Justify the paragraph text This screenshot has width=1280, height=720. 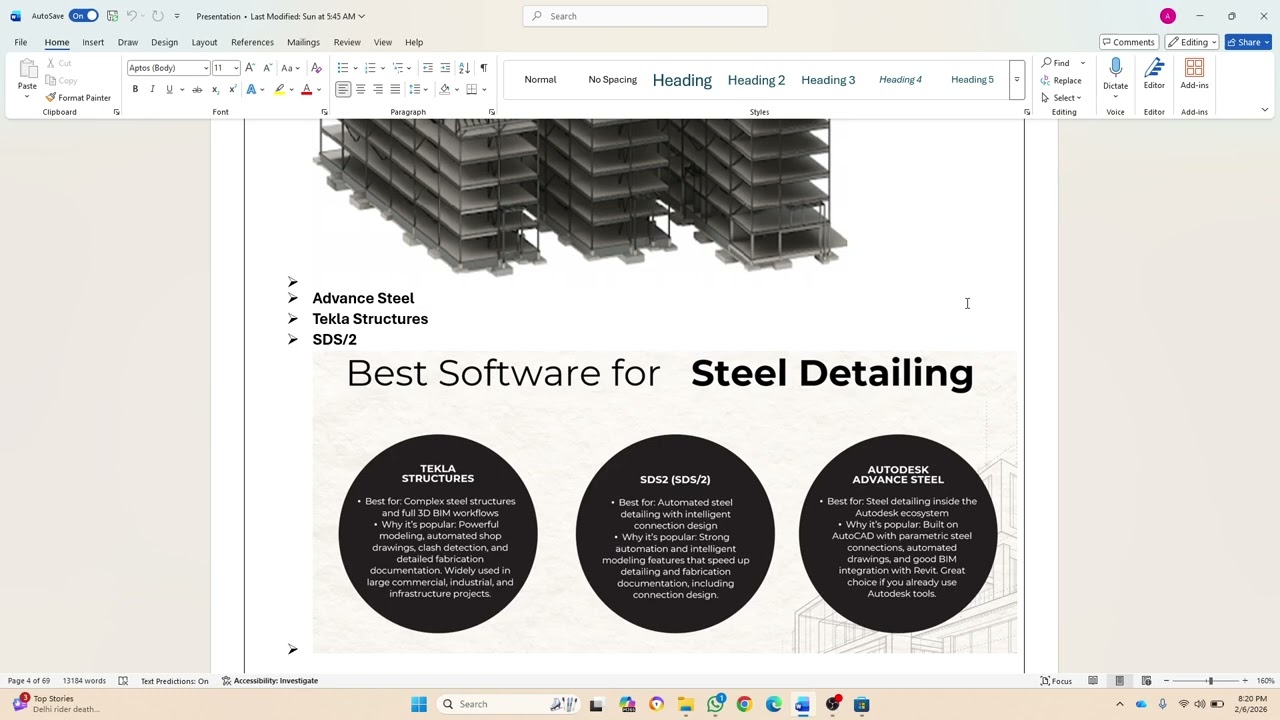pyautogui.click(x=395, y=90)
